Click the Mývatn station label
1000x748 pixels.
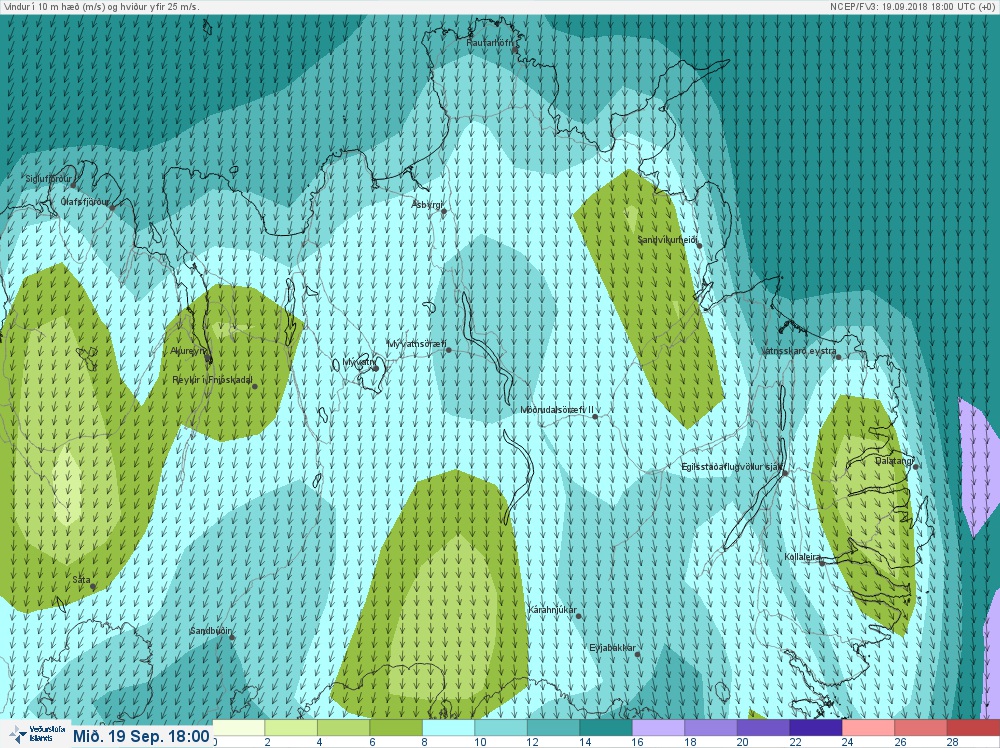(360, 362)
